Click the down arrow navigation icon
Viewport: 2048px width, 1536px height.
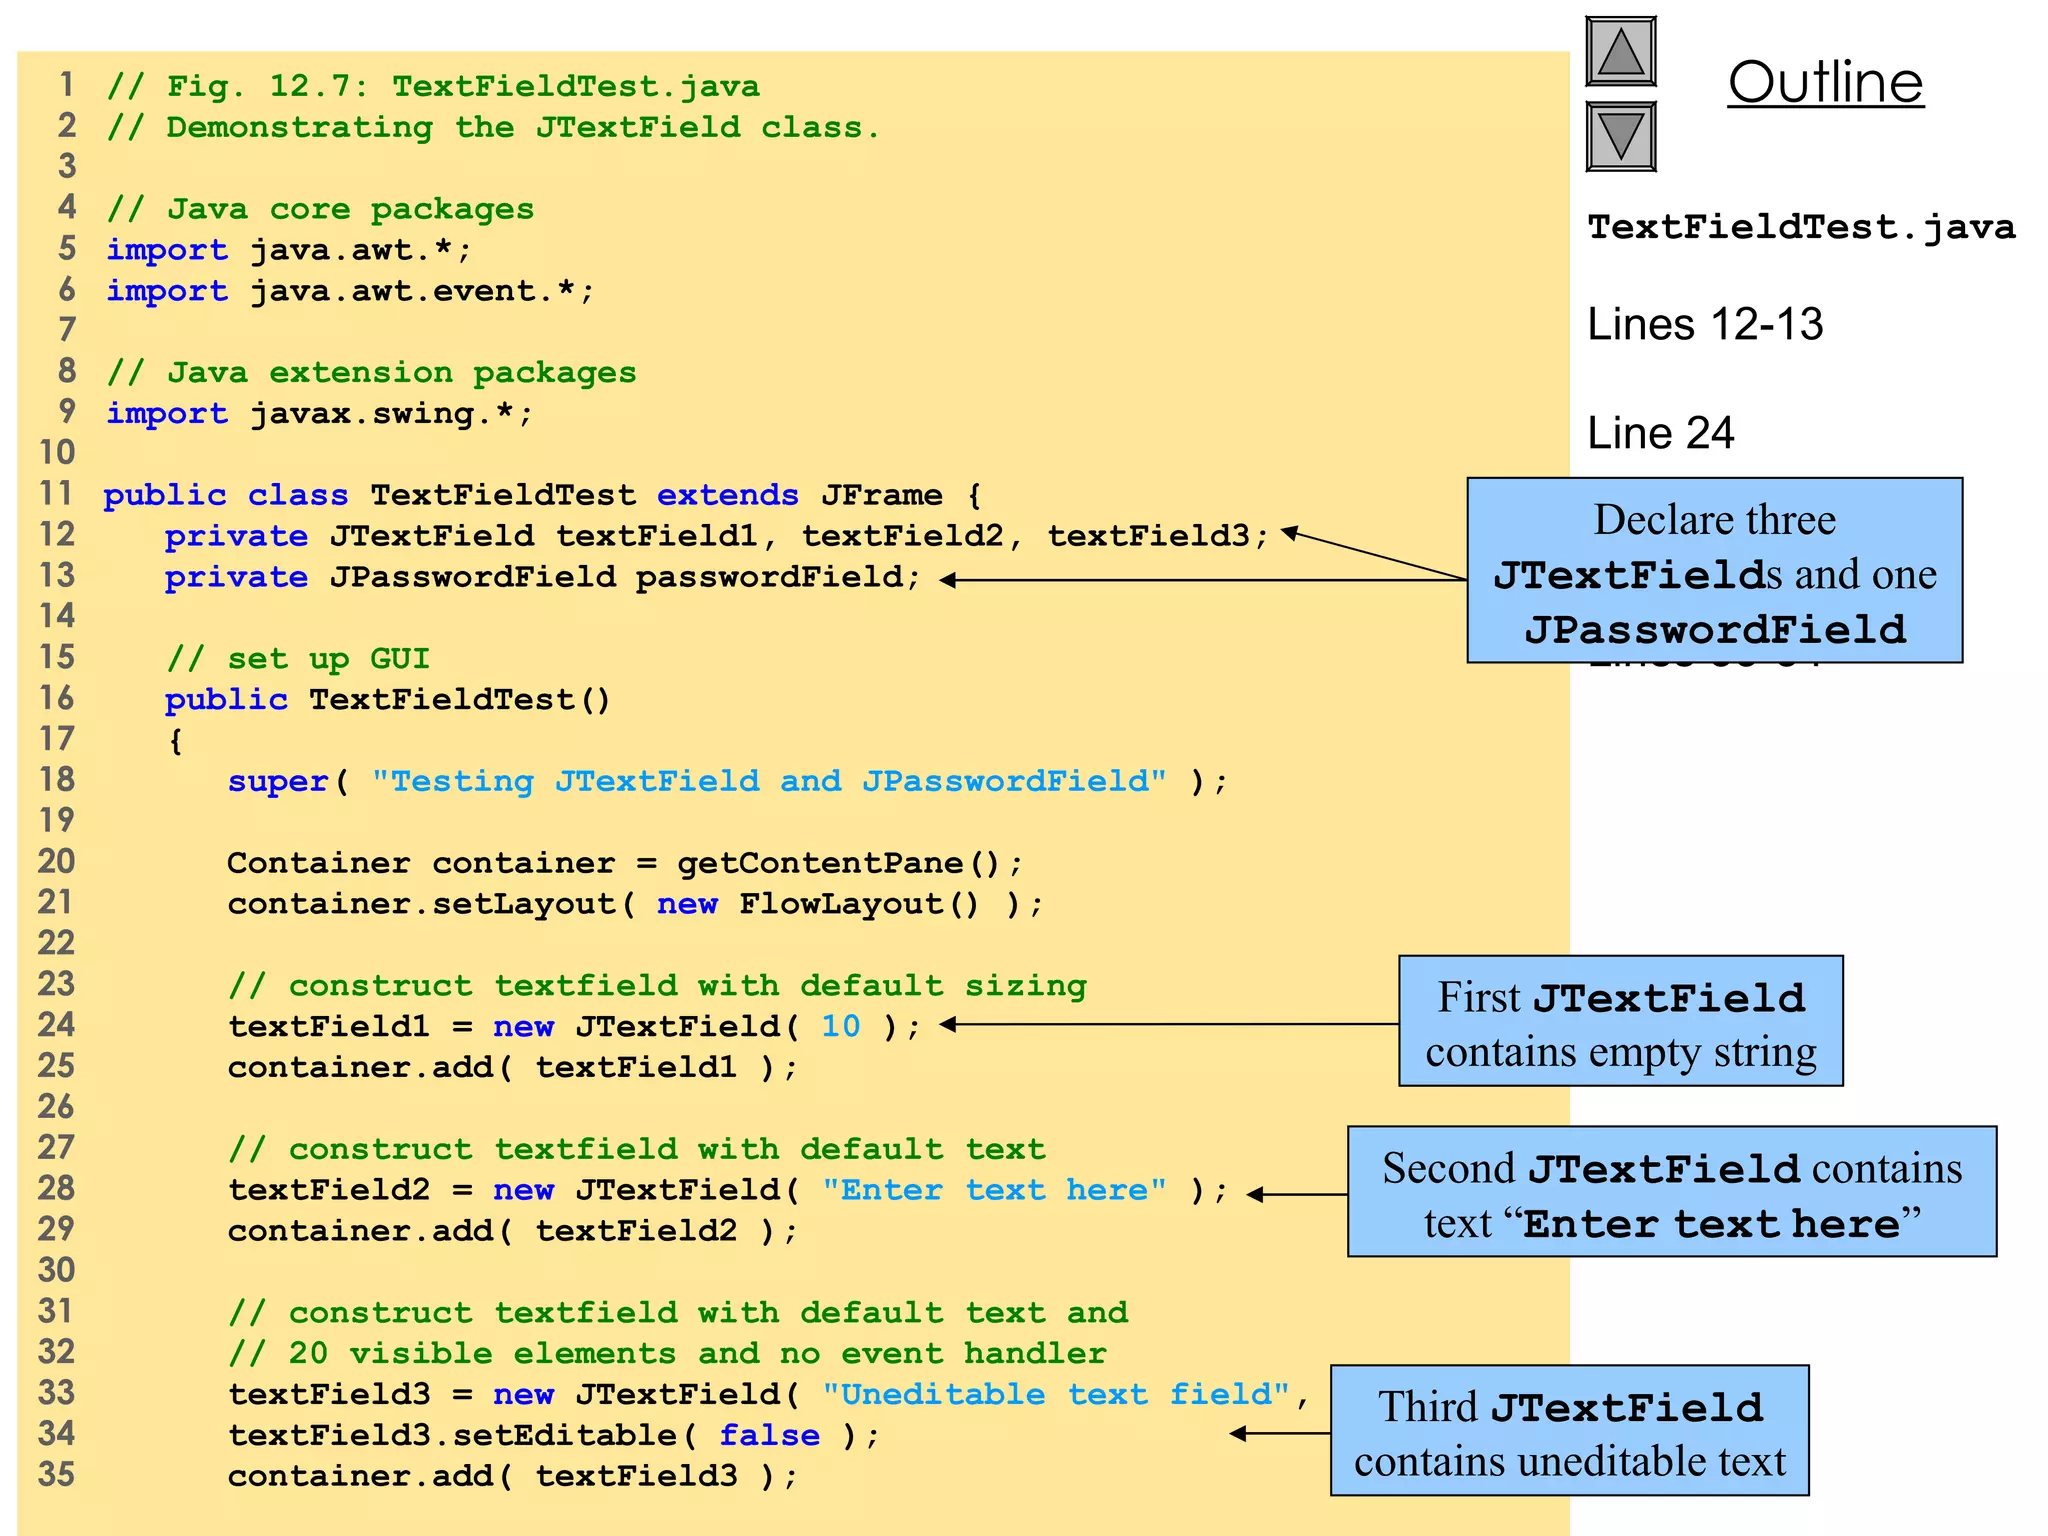pos(1620,137)
